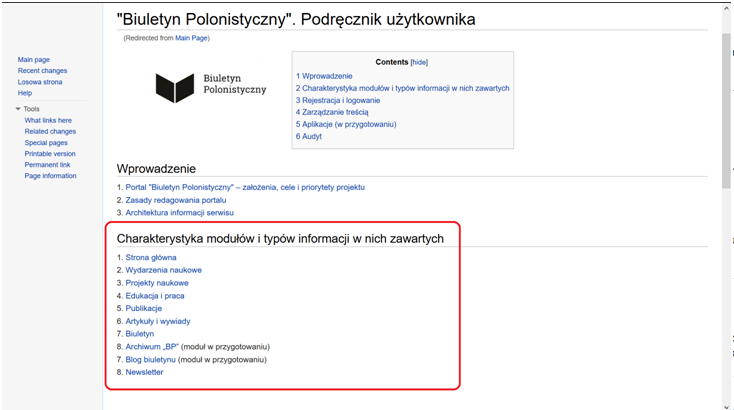Hide the Contents table
Viewport: 734px width, 410px height.
point(419,62)
